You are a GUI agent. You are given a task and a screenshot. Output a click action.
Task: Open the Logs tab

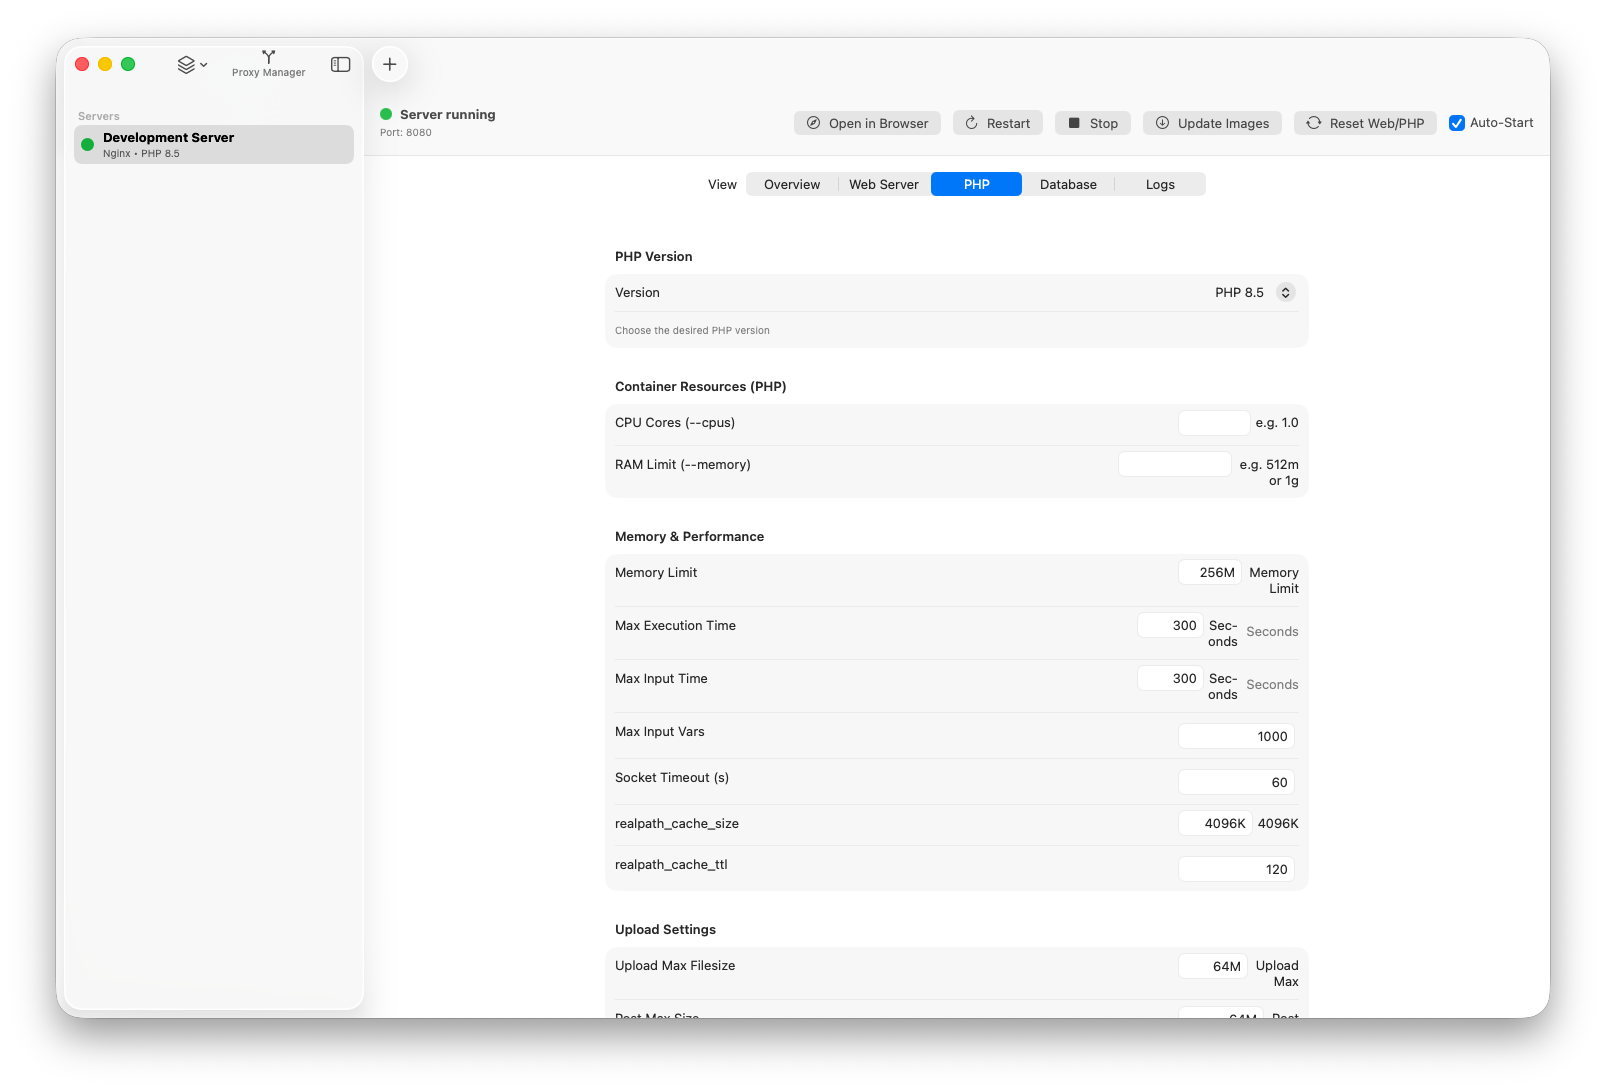coord(1159,184)
